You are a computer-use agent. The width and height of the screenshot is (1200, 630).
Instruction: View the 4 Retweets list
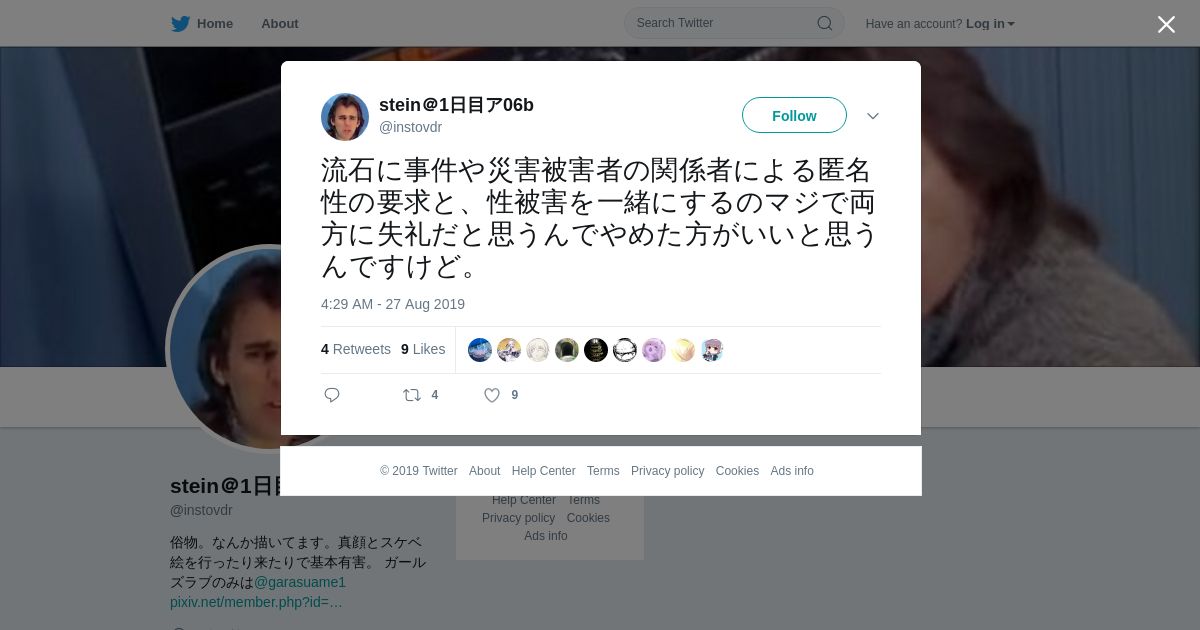[356, 349]
